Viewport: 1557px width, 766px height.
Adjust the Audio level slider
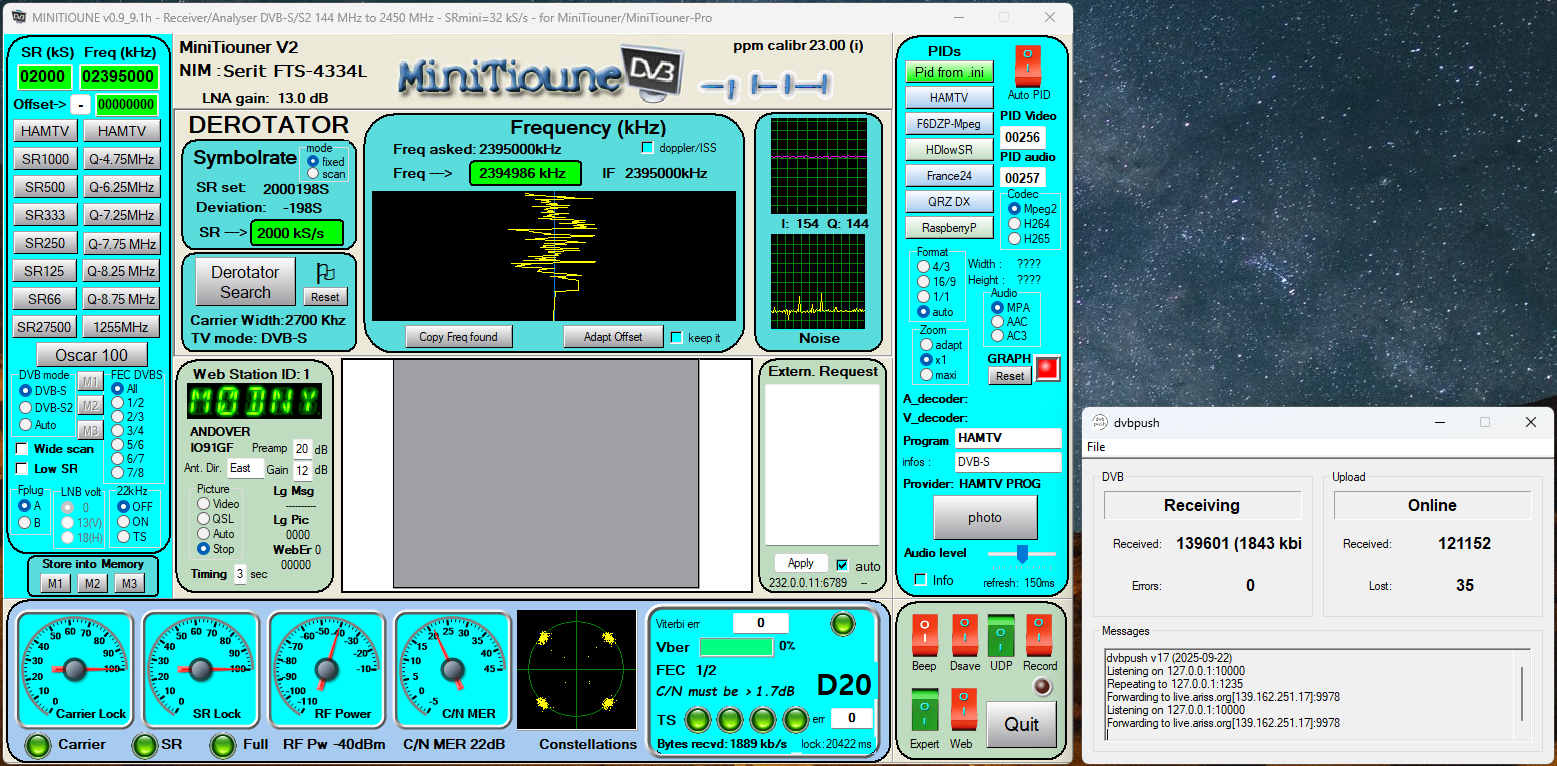(x=1021, y=553)
